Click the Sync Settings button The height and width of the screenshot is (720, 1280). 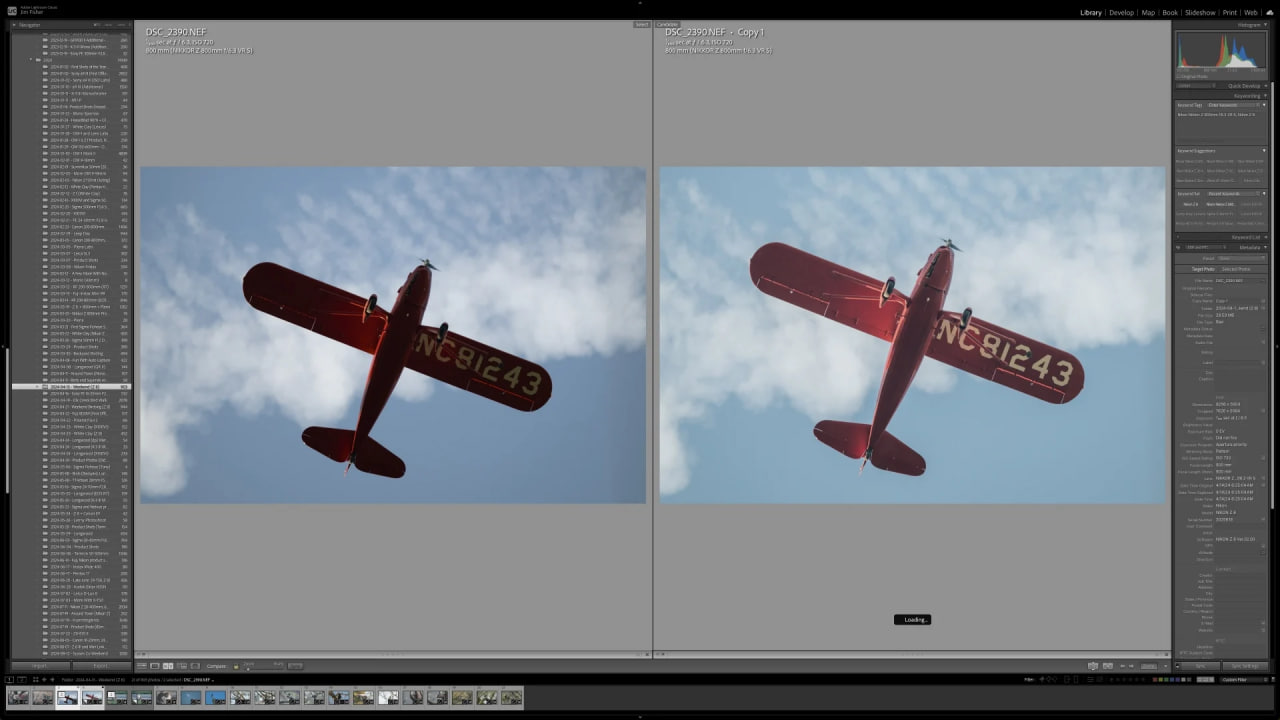coord(1244,666)
